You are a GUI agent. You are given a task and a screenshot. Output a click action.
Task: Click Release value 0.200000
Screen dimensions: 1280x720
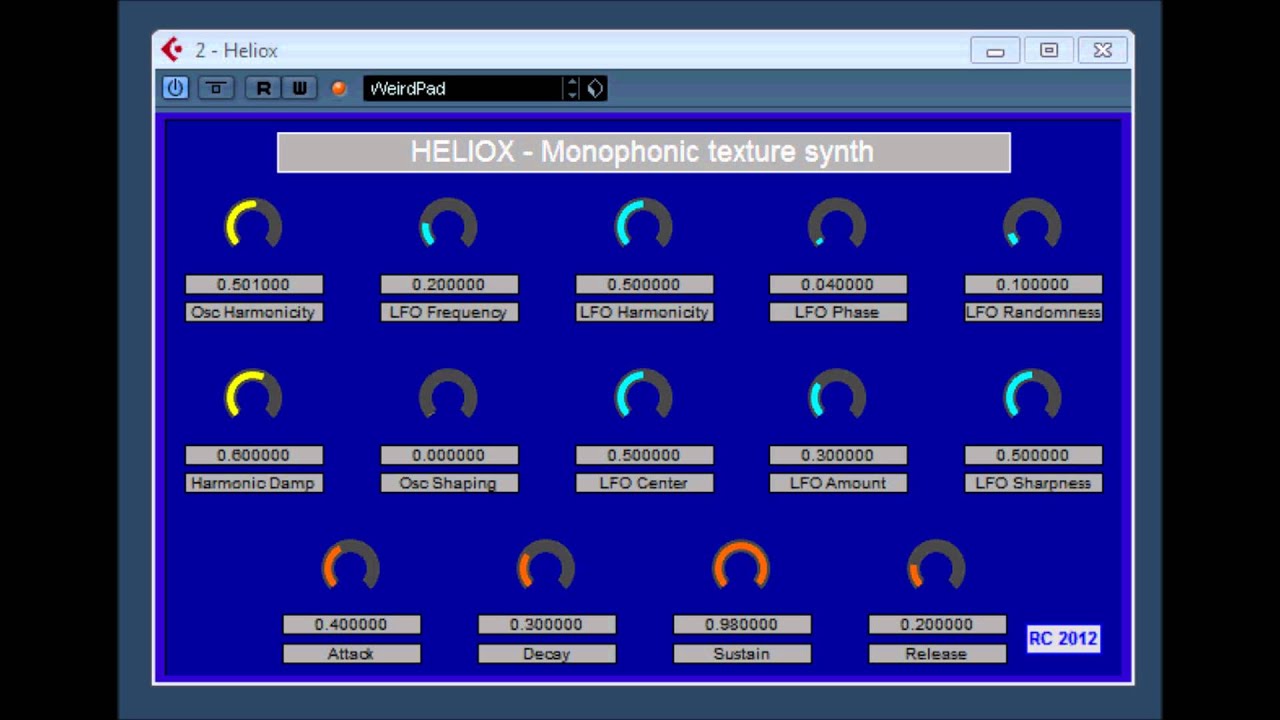pos(937,624)
